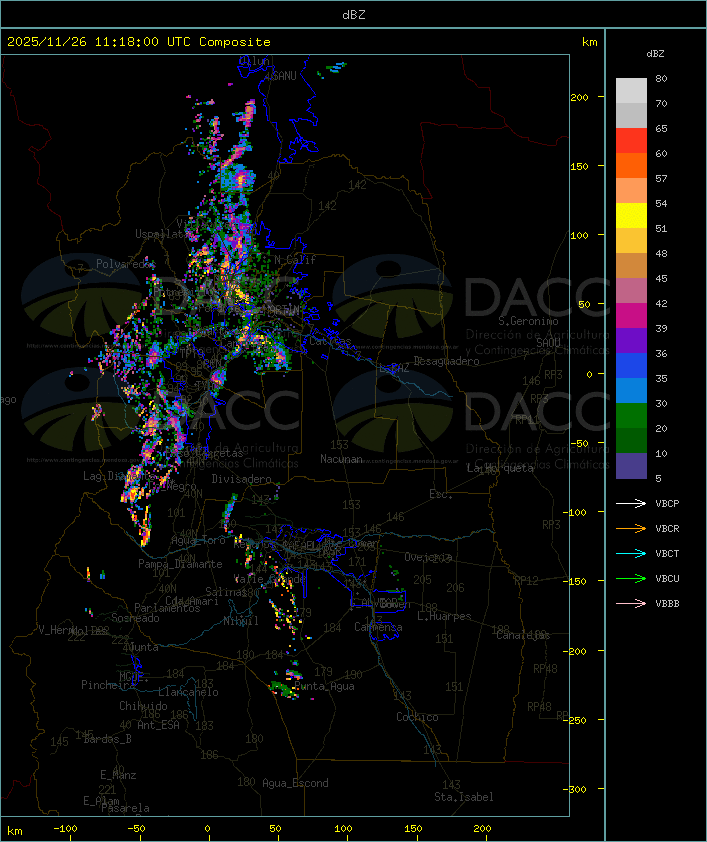This screenshot has height=842, width=707.
Task: Click the 'L.Huarpes' map label
Action: click(x=444, y=616)
